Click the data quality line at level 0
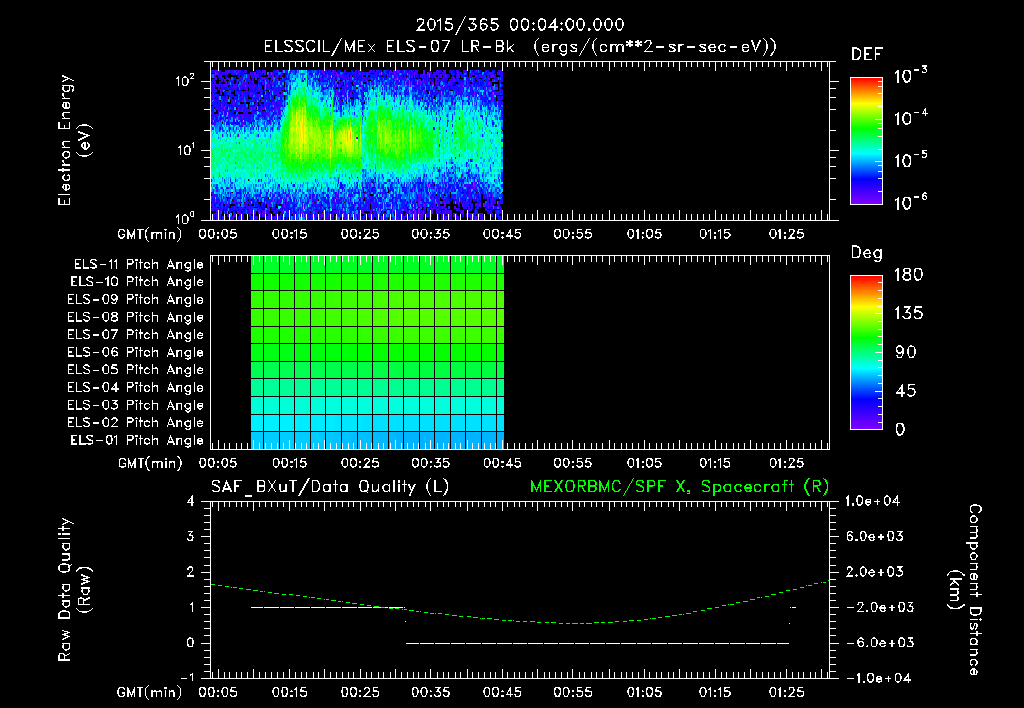Image resolution: width=1024 pixels, height=708 pixels. tap(598, 643)
